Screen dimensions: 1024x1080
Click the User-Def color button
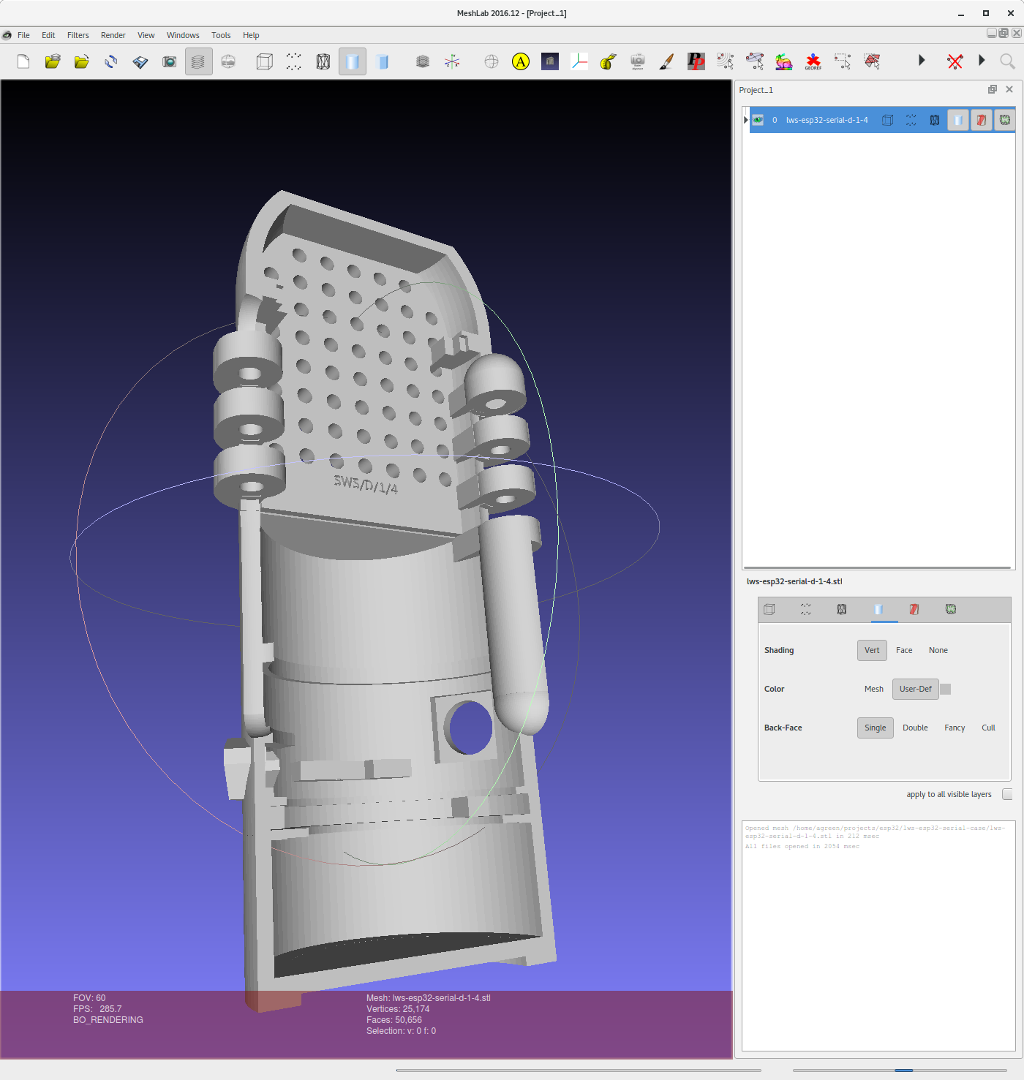click(x=915, y=689)
